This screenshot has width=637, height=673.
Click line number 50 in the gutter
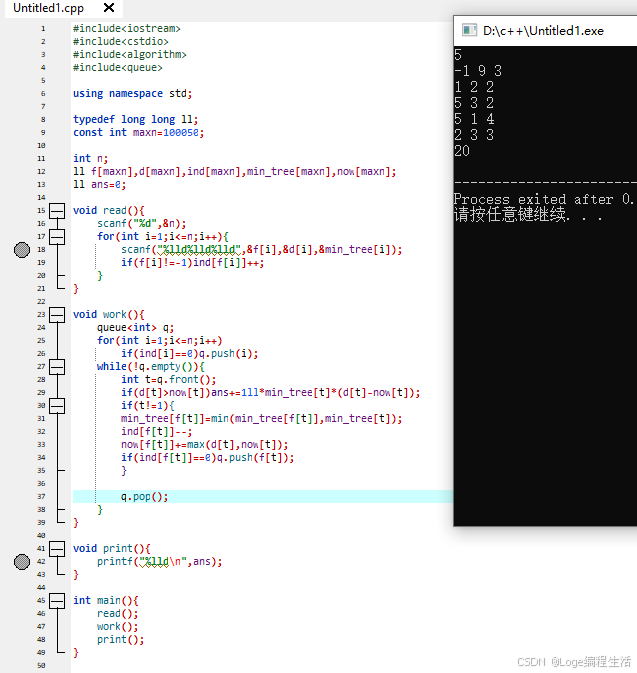tap(41, 665)
